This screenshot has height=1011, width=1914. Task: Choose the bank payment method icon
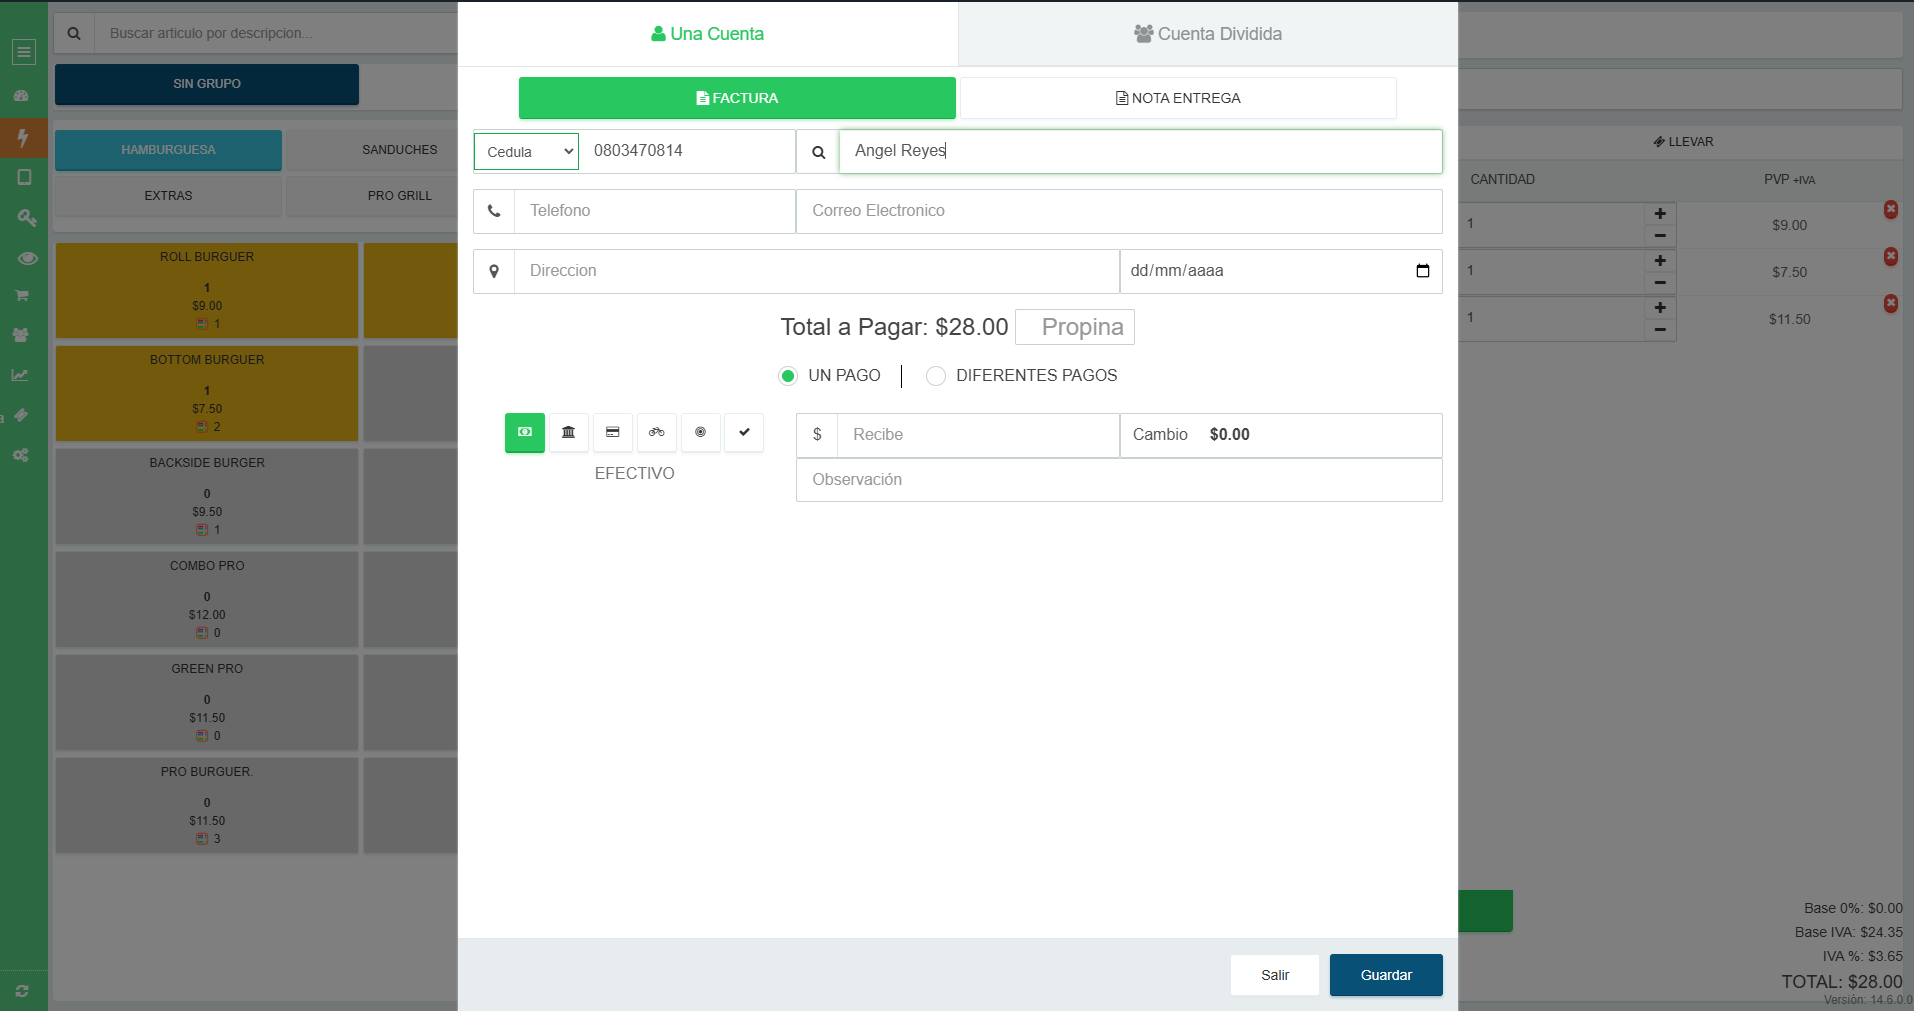pyautogui.click(x=569, y=433)
